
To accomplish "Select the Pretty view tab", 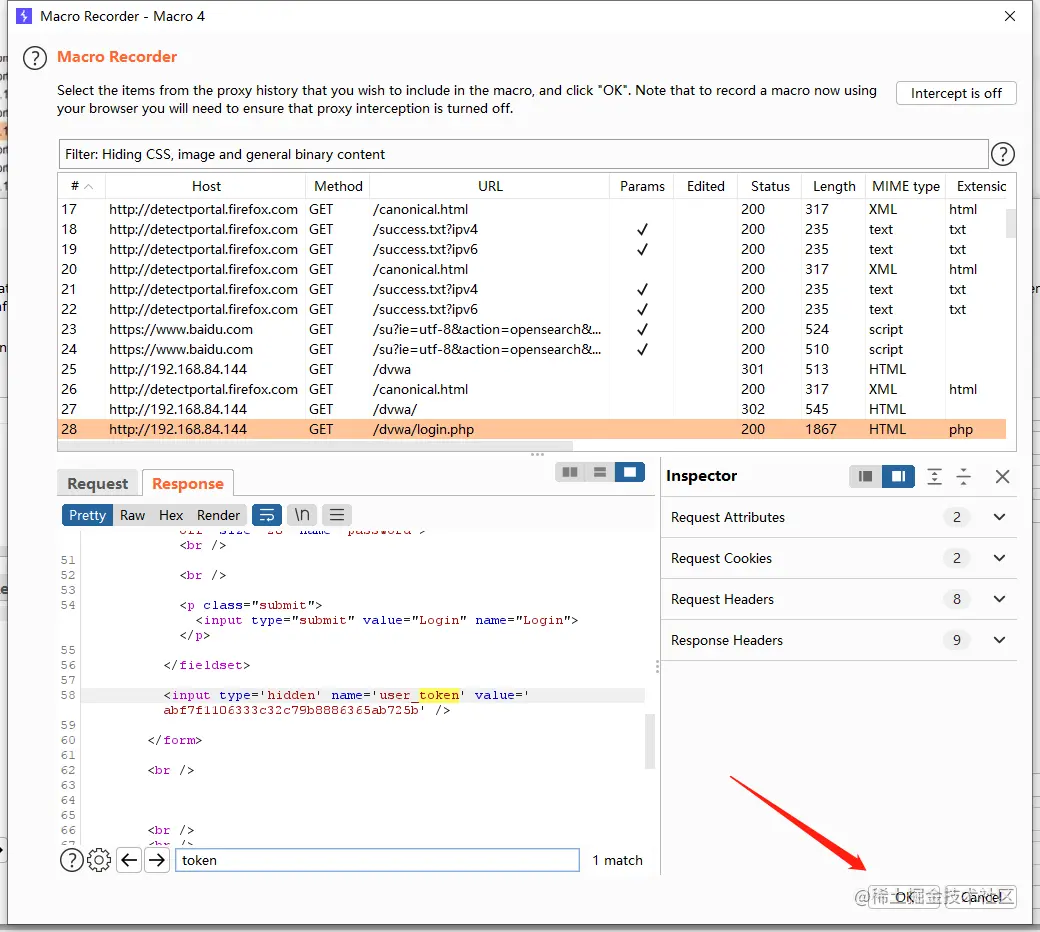I will (87, 515).
